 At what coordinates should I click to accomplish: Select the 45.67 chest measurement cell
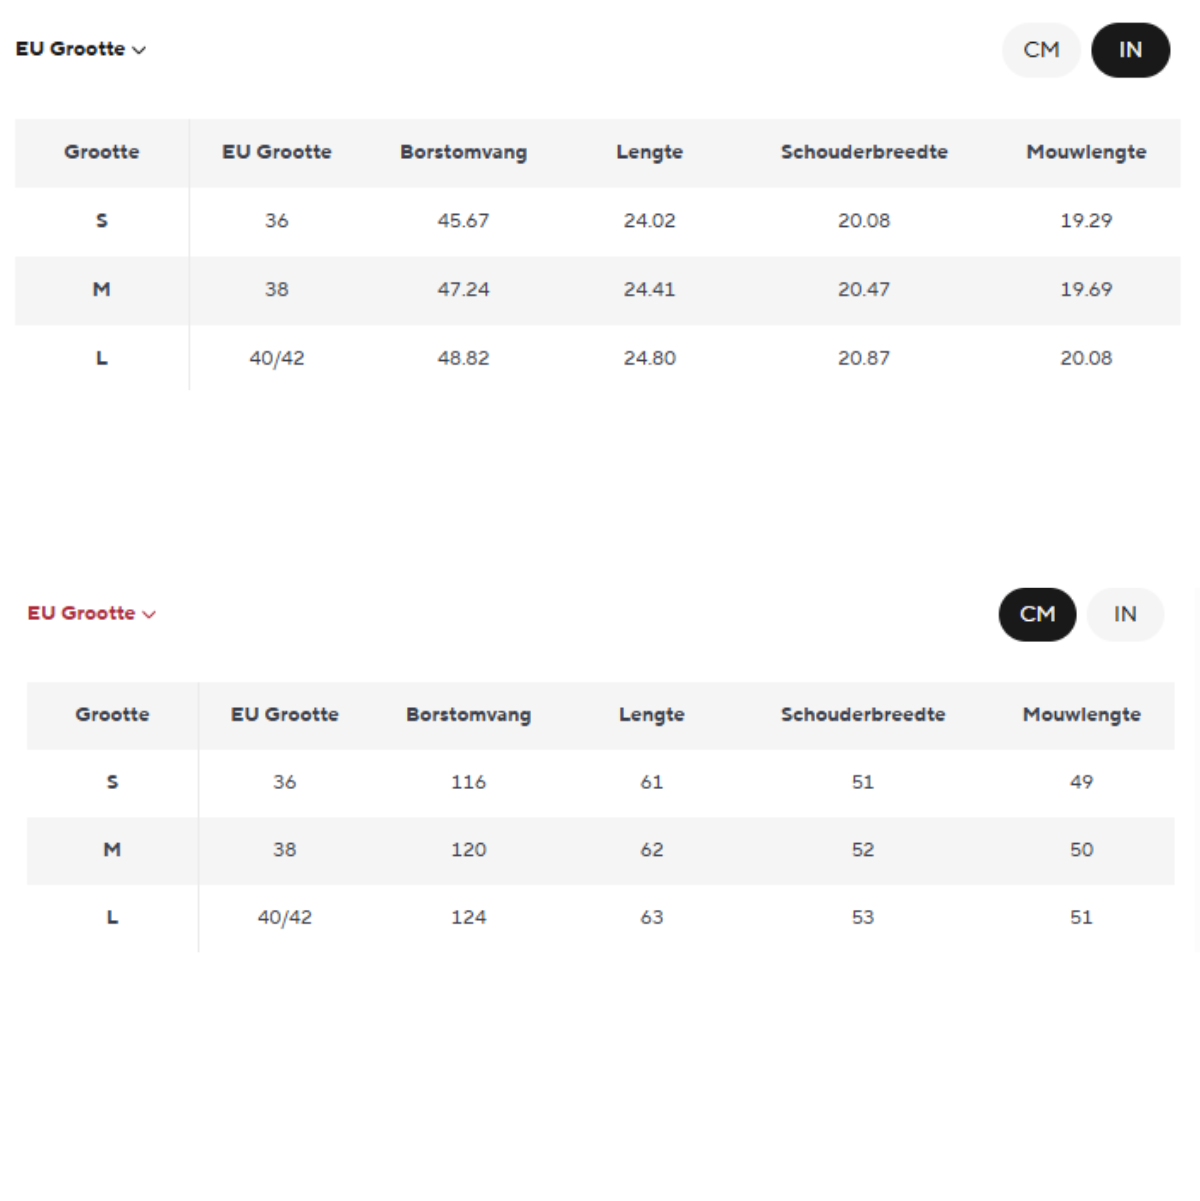(463, 220)
